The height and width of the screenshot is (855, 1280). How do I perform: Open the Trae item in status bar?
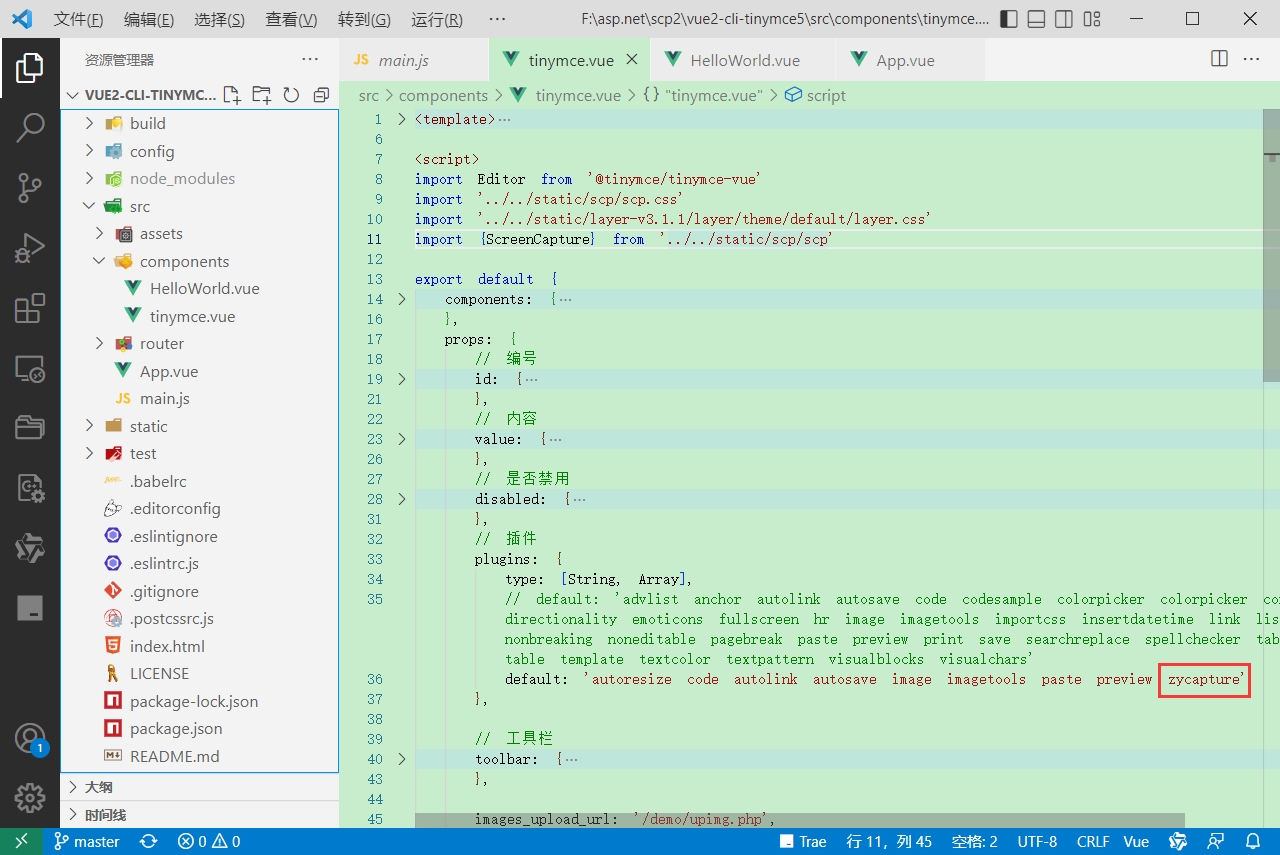[x=803, y=842]
